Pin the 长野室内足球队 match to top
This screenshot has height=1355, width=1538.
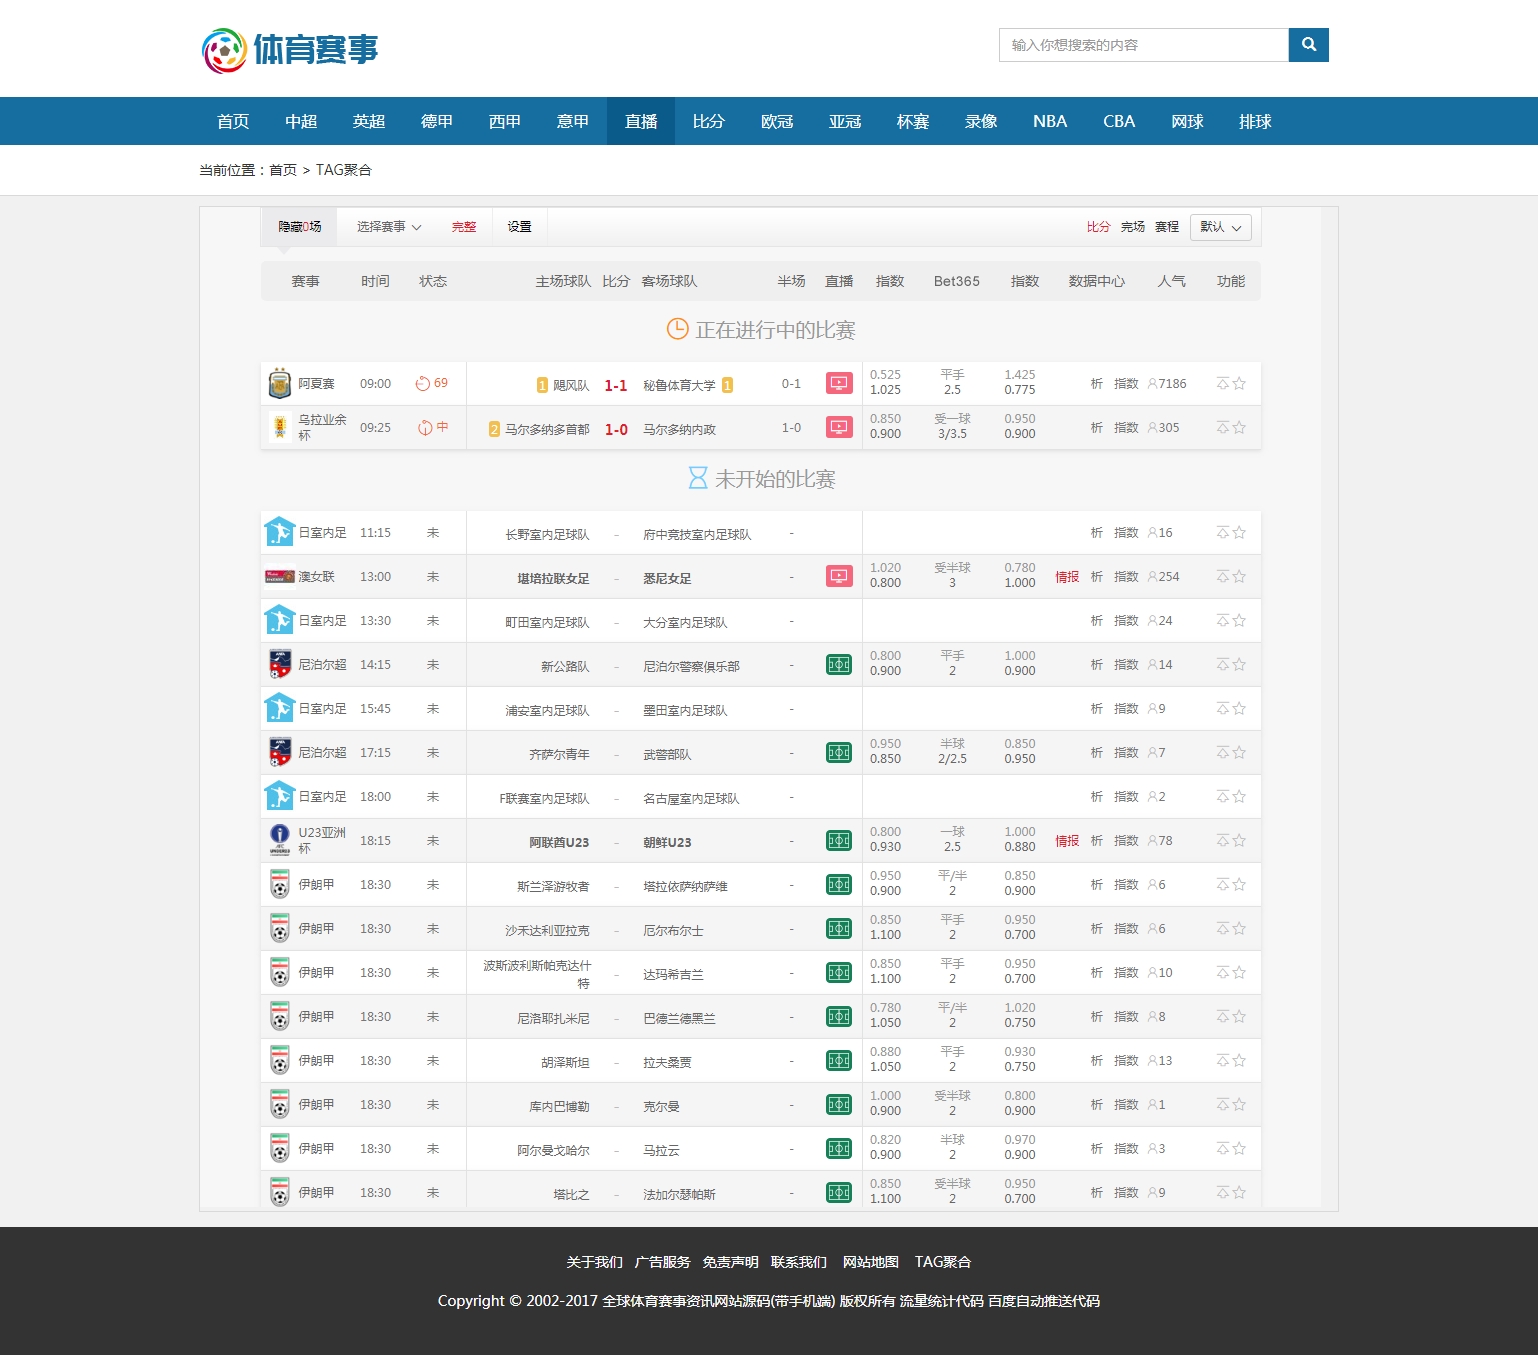1222,533
